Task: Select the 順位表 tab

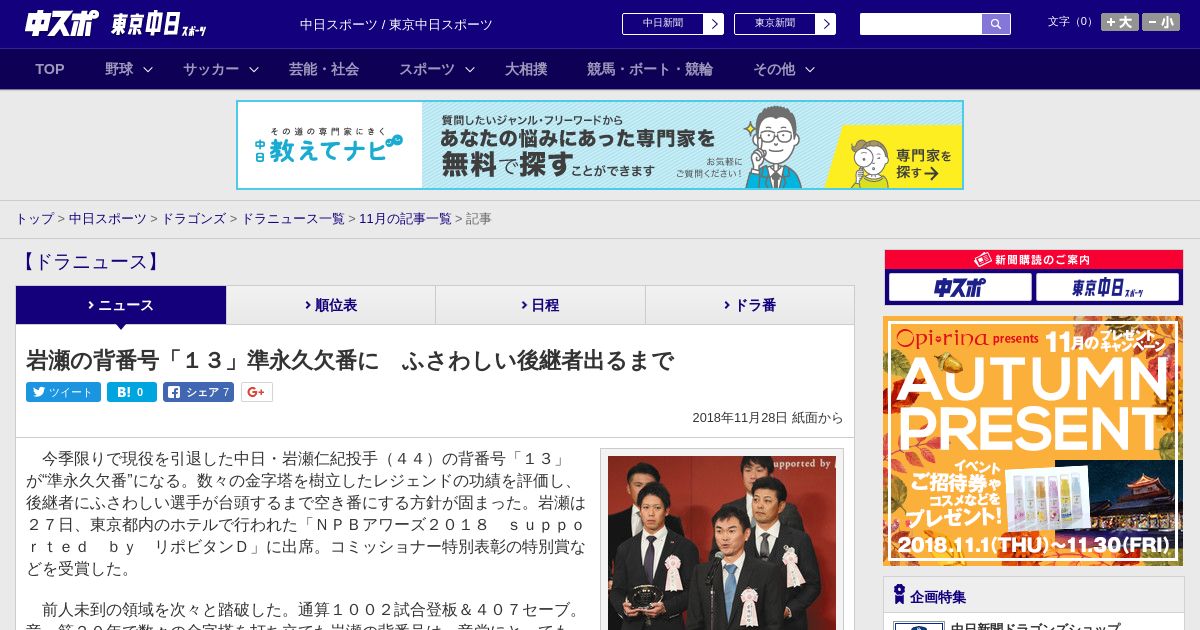Action: click(331, 305)
